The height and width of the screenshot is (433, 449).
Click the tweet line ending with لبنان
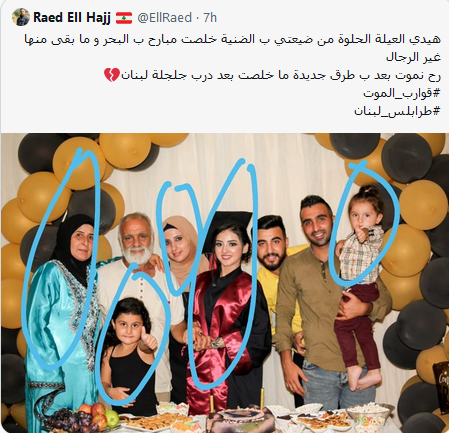coord(272,75)
